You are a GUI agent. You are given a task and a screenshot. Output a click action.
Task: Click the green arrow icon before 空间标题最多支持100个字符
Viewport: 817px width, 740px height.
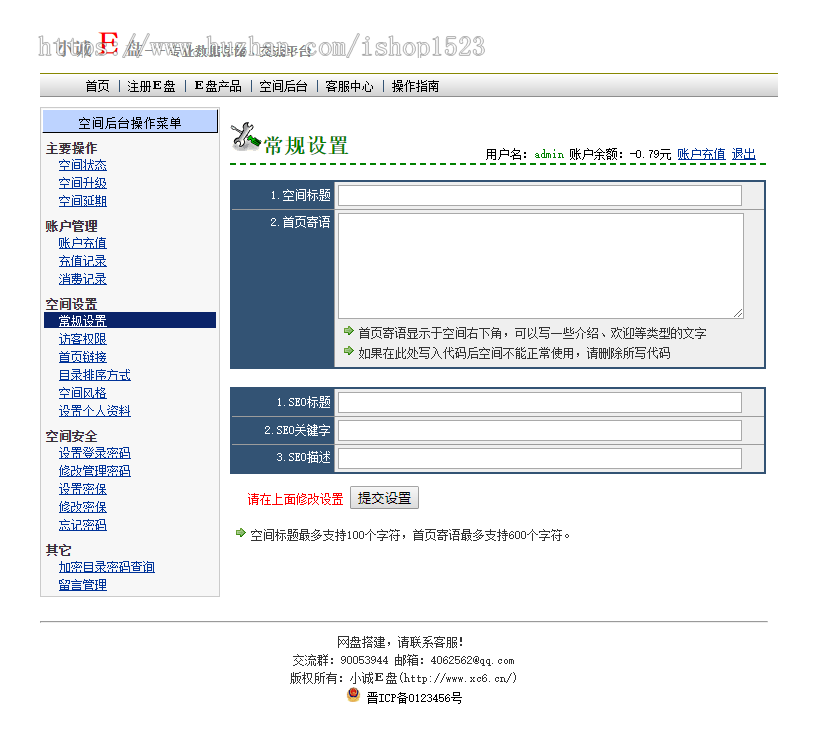pos(241,533)
